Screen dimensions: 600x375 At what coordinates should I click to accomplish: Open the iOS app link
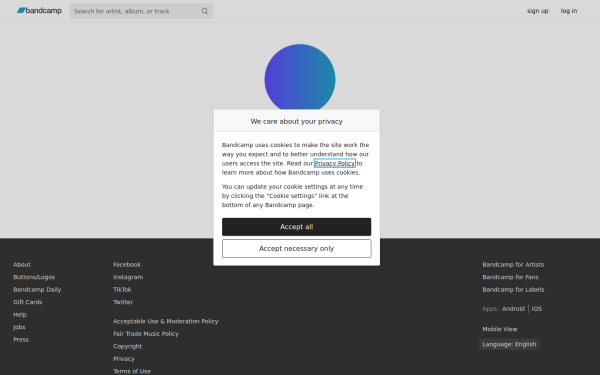pyautogui.click(x=536, y=309)
